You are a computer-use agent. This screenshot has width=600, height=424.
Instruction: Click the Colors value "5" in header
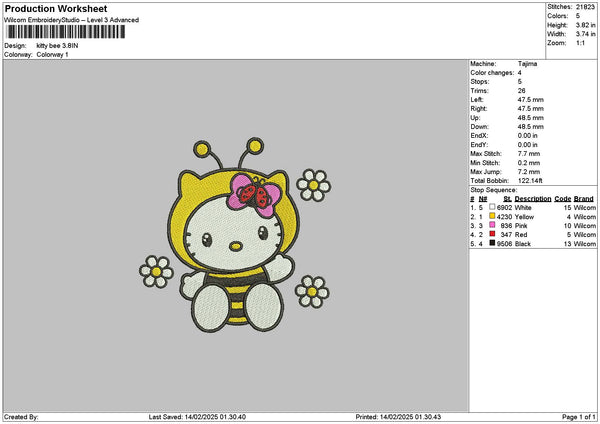578,16
